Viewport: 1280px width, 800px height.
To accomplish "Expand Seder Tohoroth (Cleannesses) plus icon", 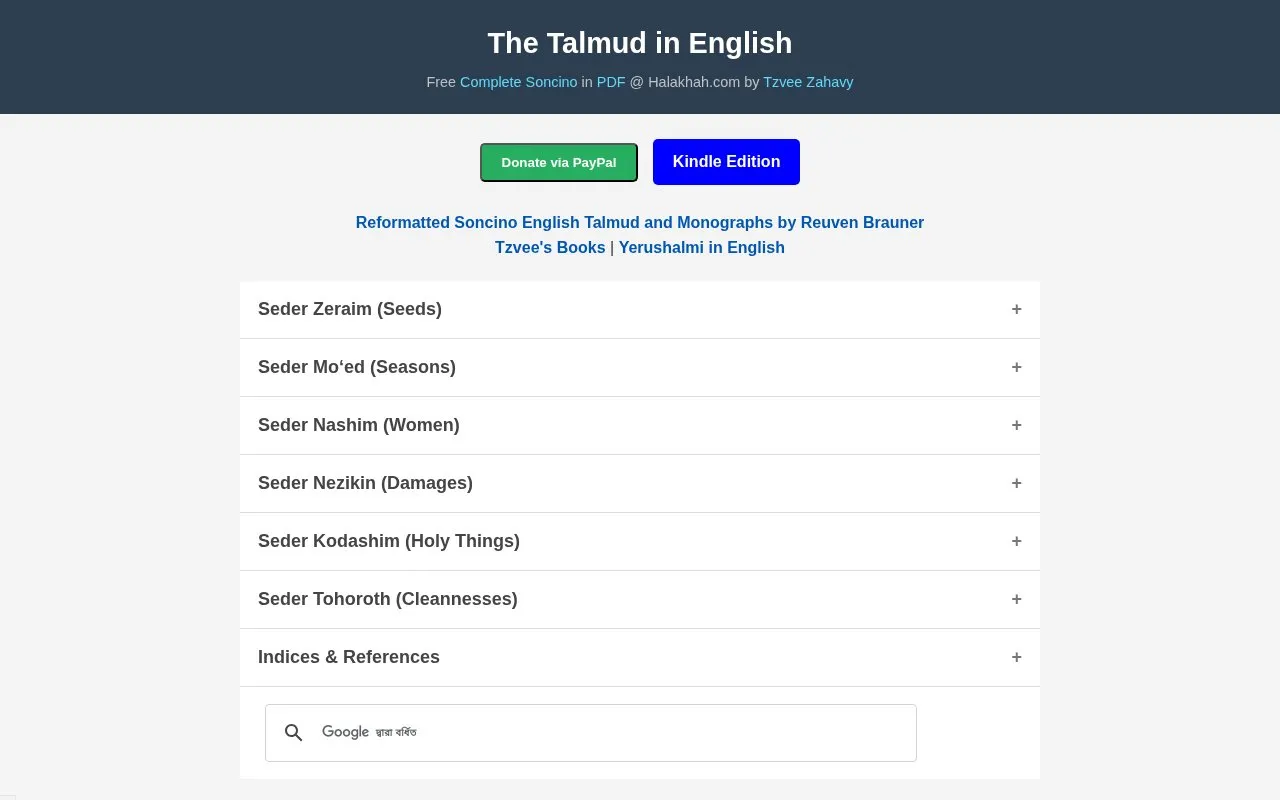I will [x=1016, y=599].
